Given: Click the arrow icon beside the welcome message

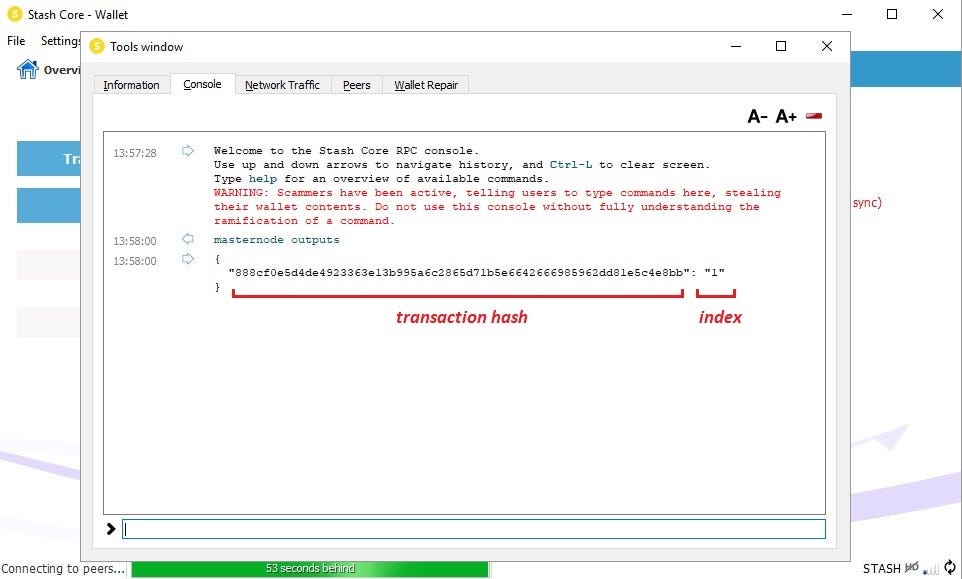Looking at the screenshot, I should coord(188,150).
